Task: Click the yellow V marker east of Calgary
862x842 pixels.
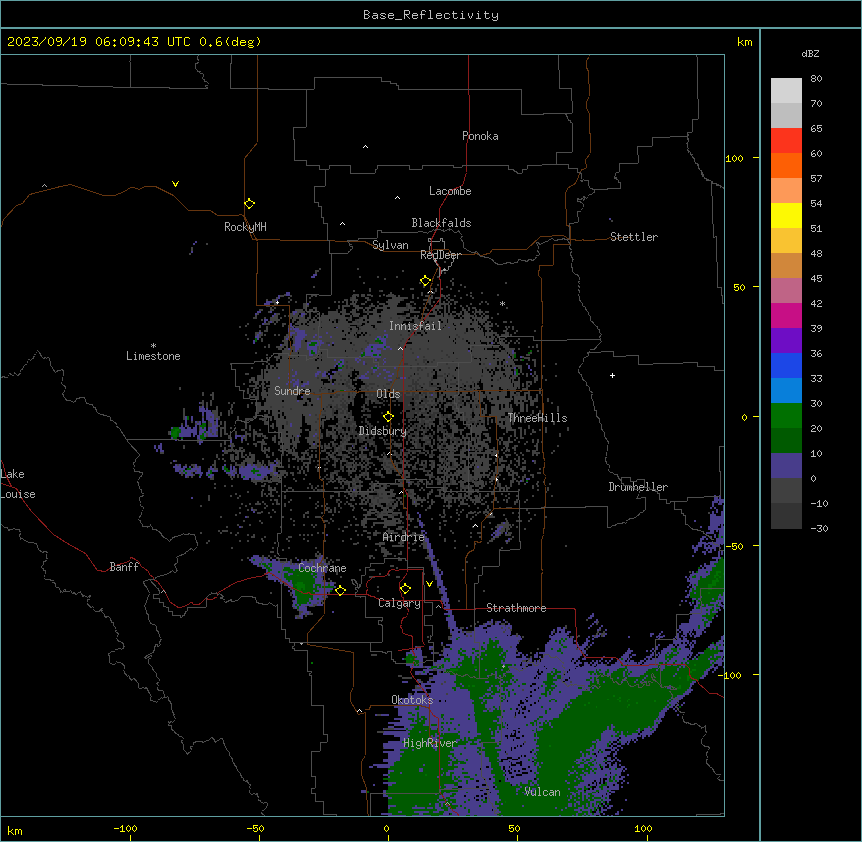Action: click(429, 584)
